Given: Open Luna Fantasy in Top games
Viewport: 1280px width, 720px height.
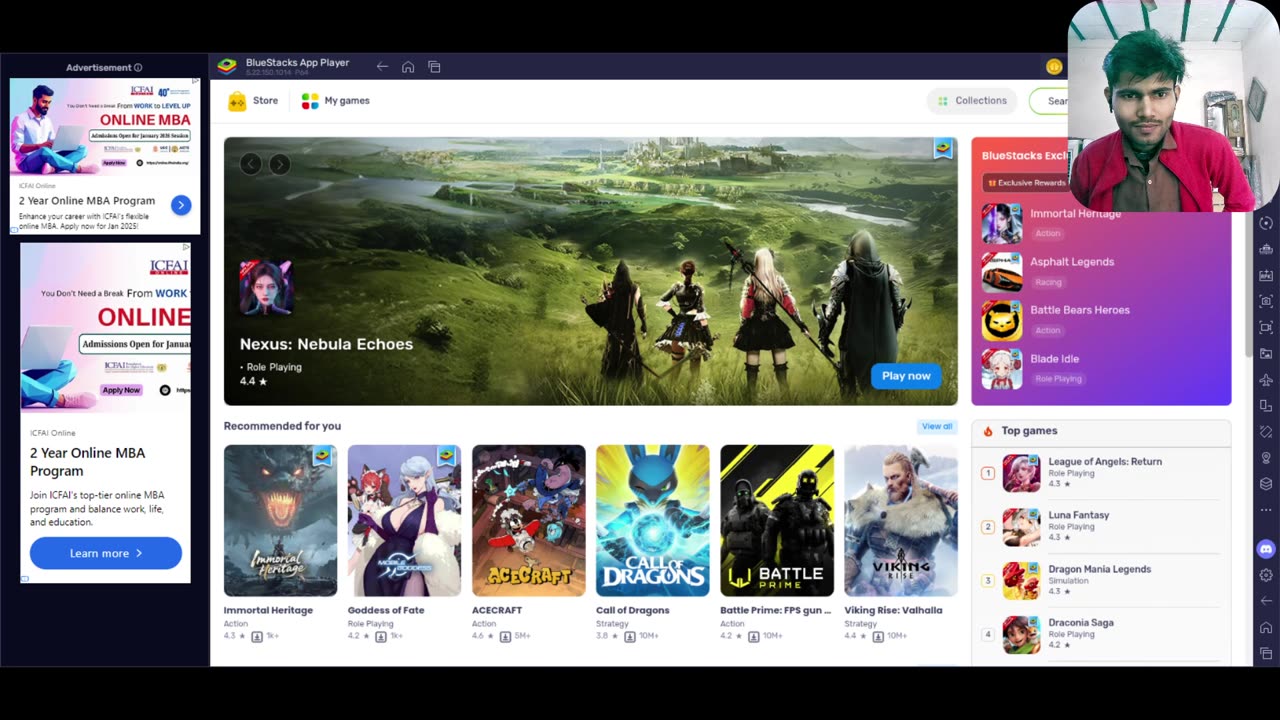Looking at the screenshot, I should point(1100,527).
